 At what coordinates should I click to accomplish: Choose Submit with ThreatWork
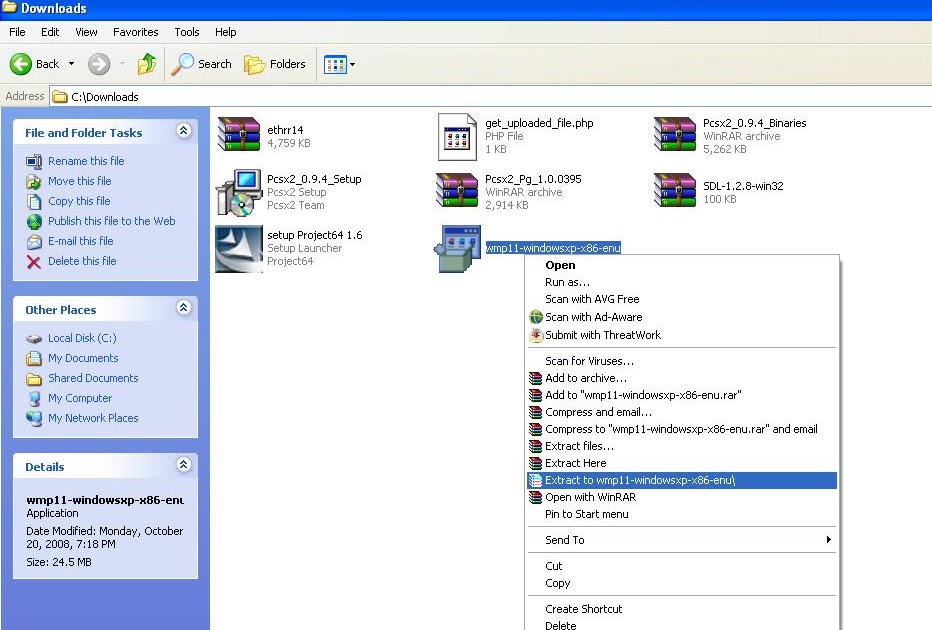(682, 335)
